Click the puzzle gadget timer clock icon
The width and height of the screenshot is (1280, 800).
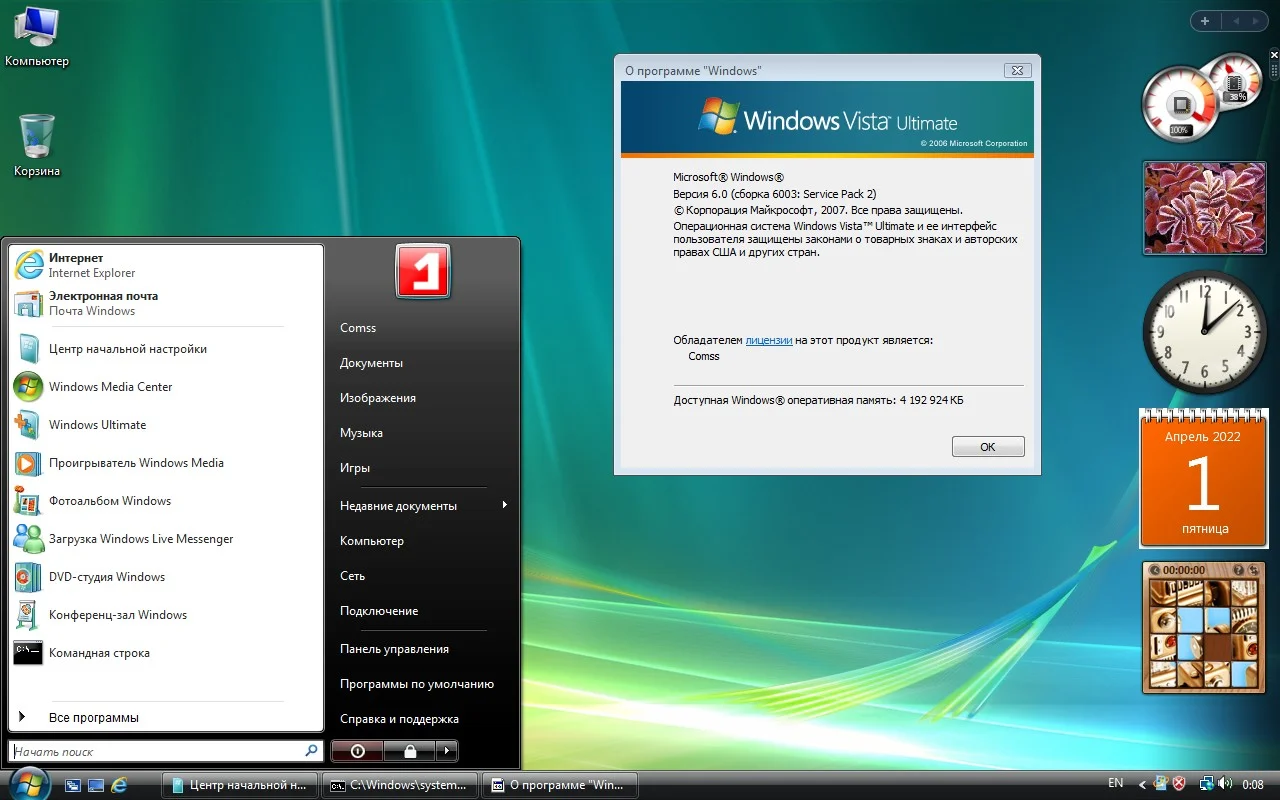click(1155, 570)
